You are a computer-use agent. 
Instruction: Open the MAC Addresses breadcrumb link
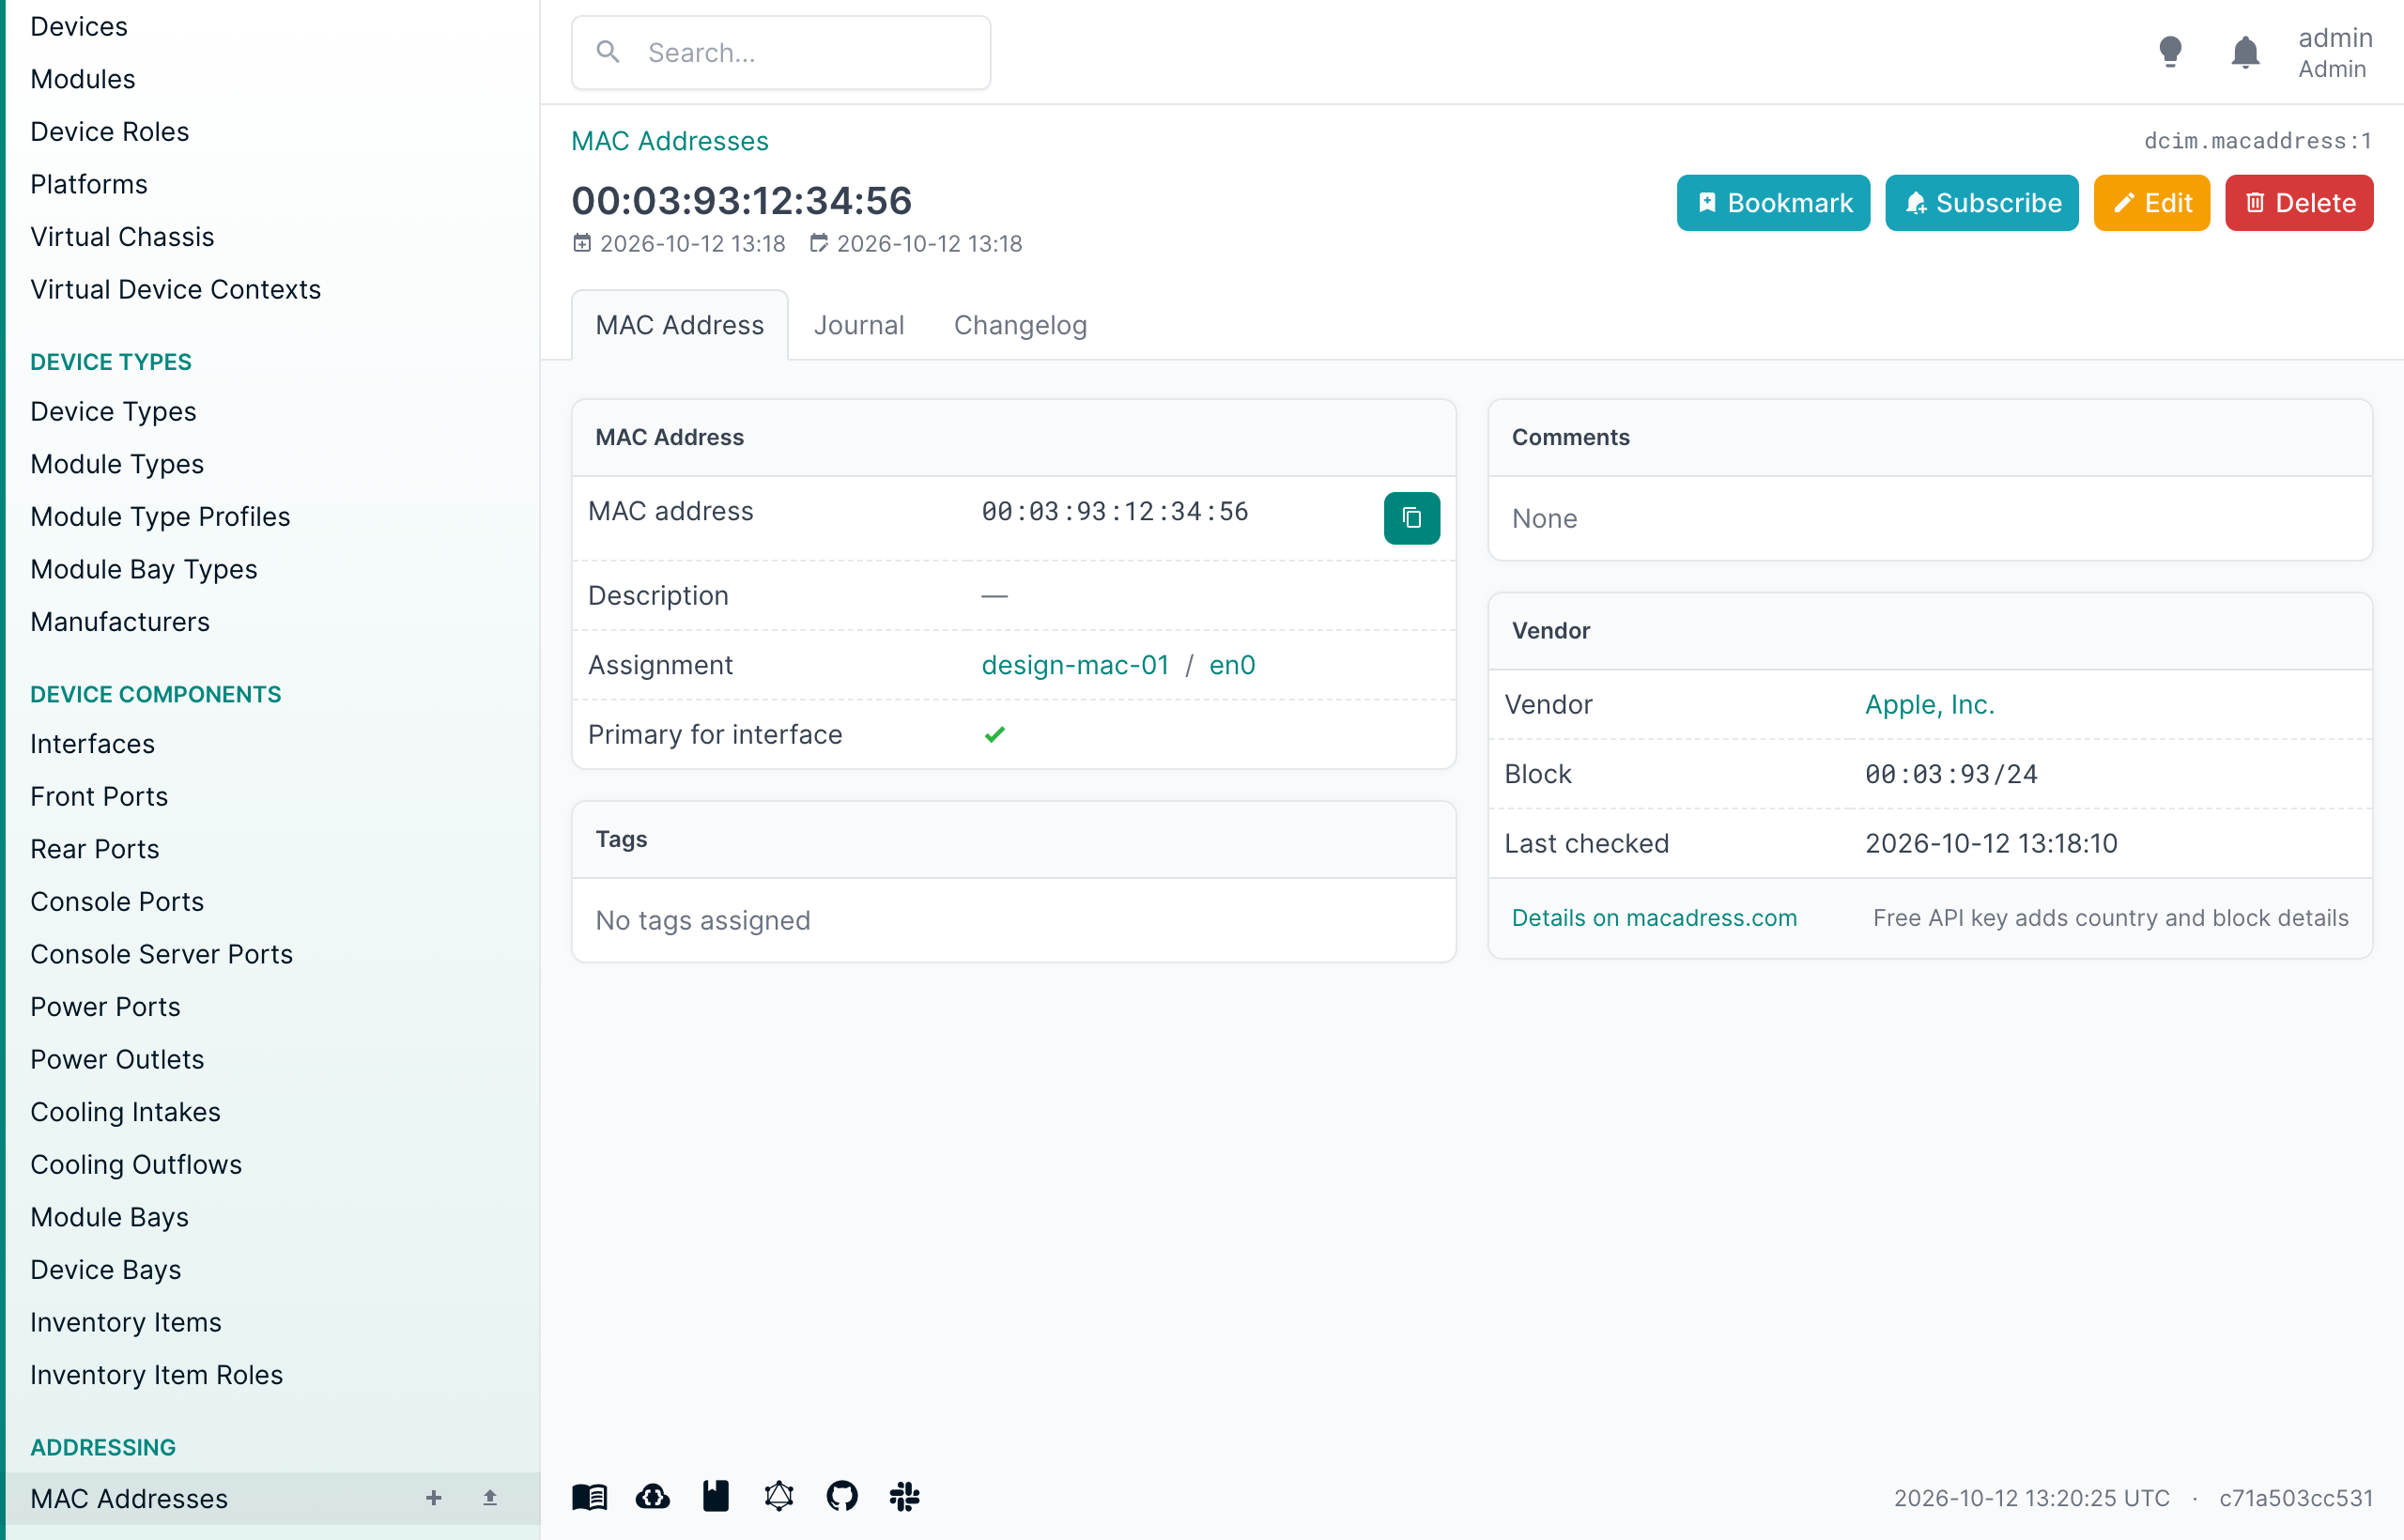pos(669,141)
